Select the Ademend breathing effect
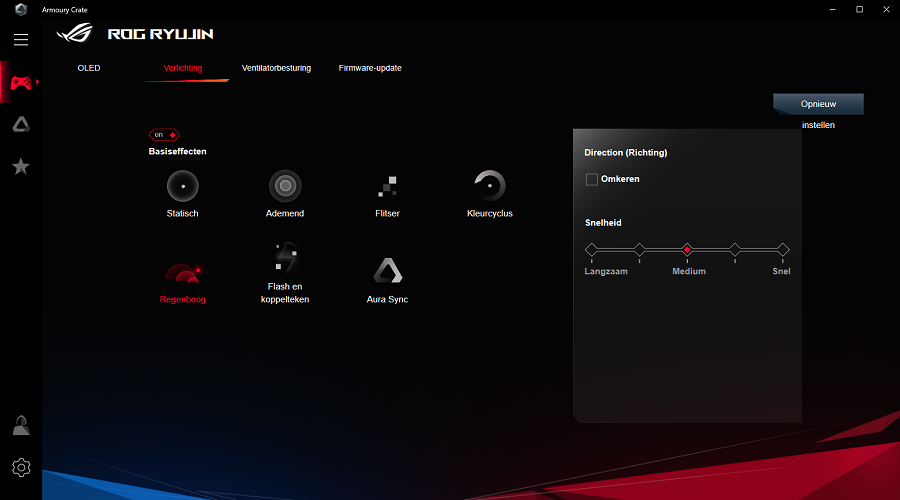The image size is (900, 500). (285, 195)
